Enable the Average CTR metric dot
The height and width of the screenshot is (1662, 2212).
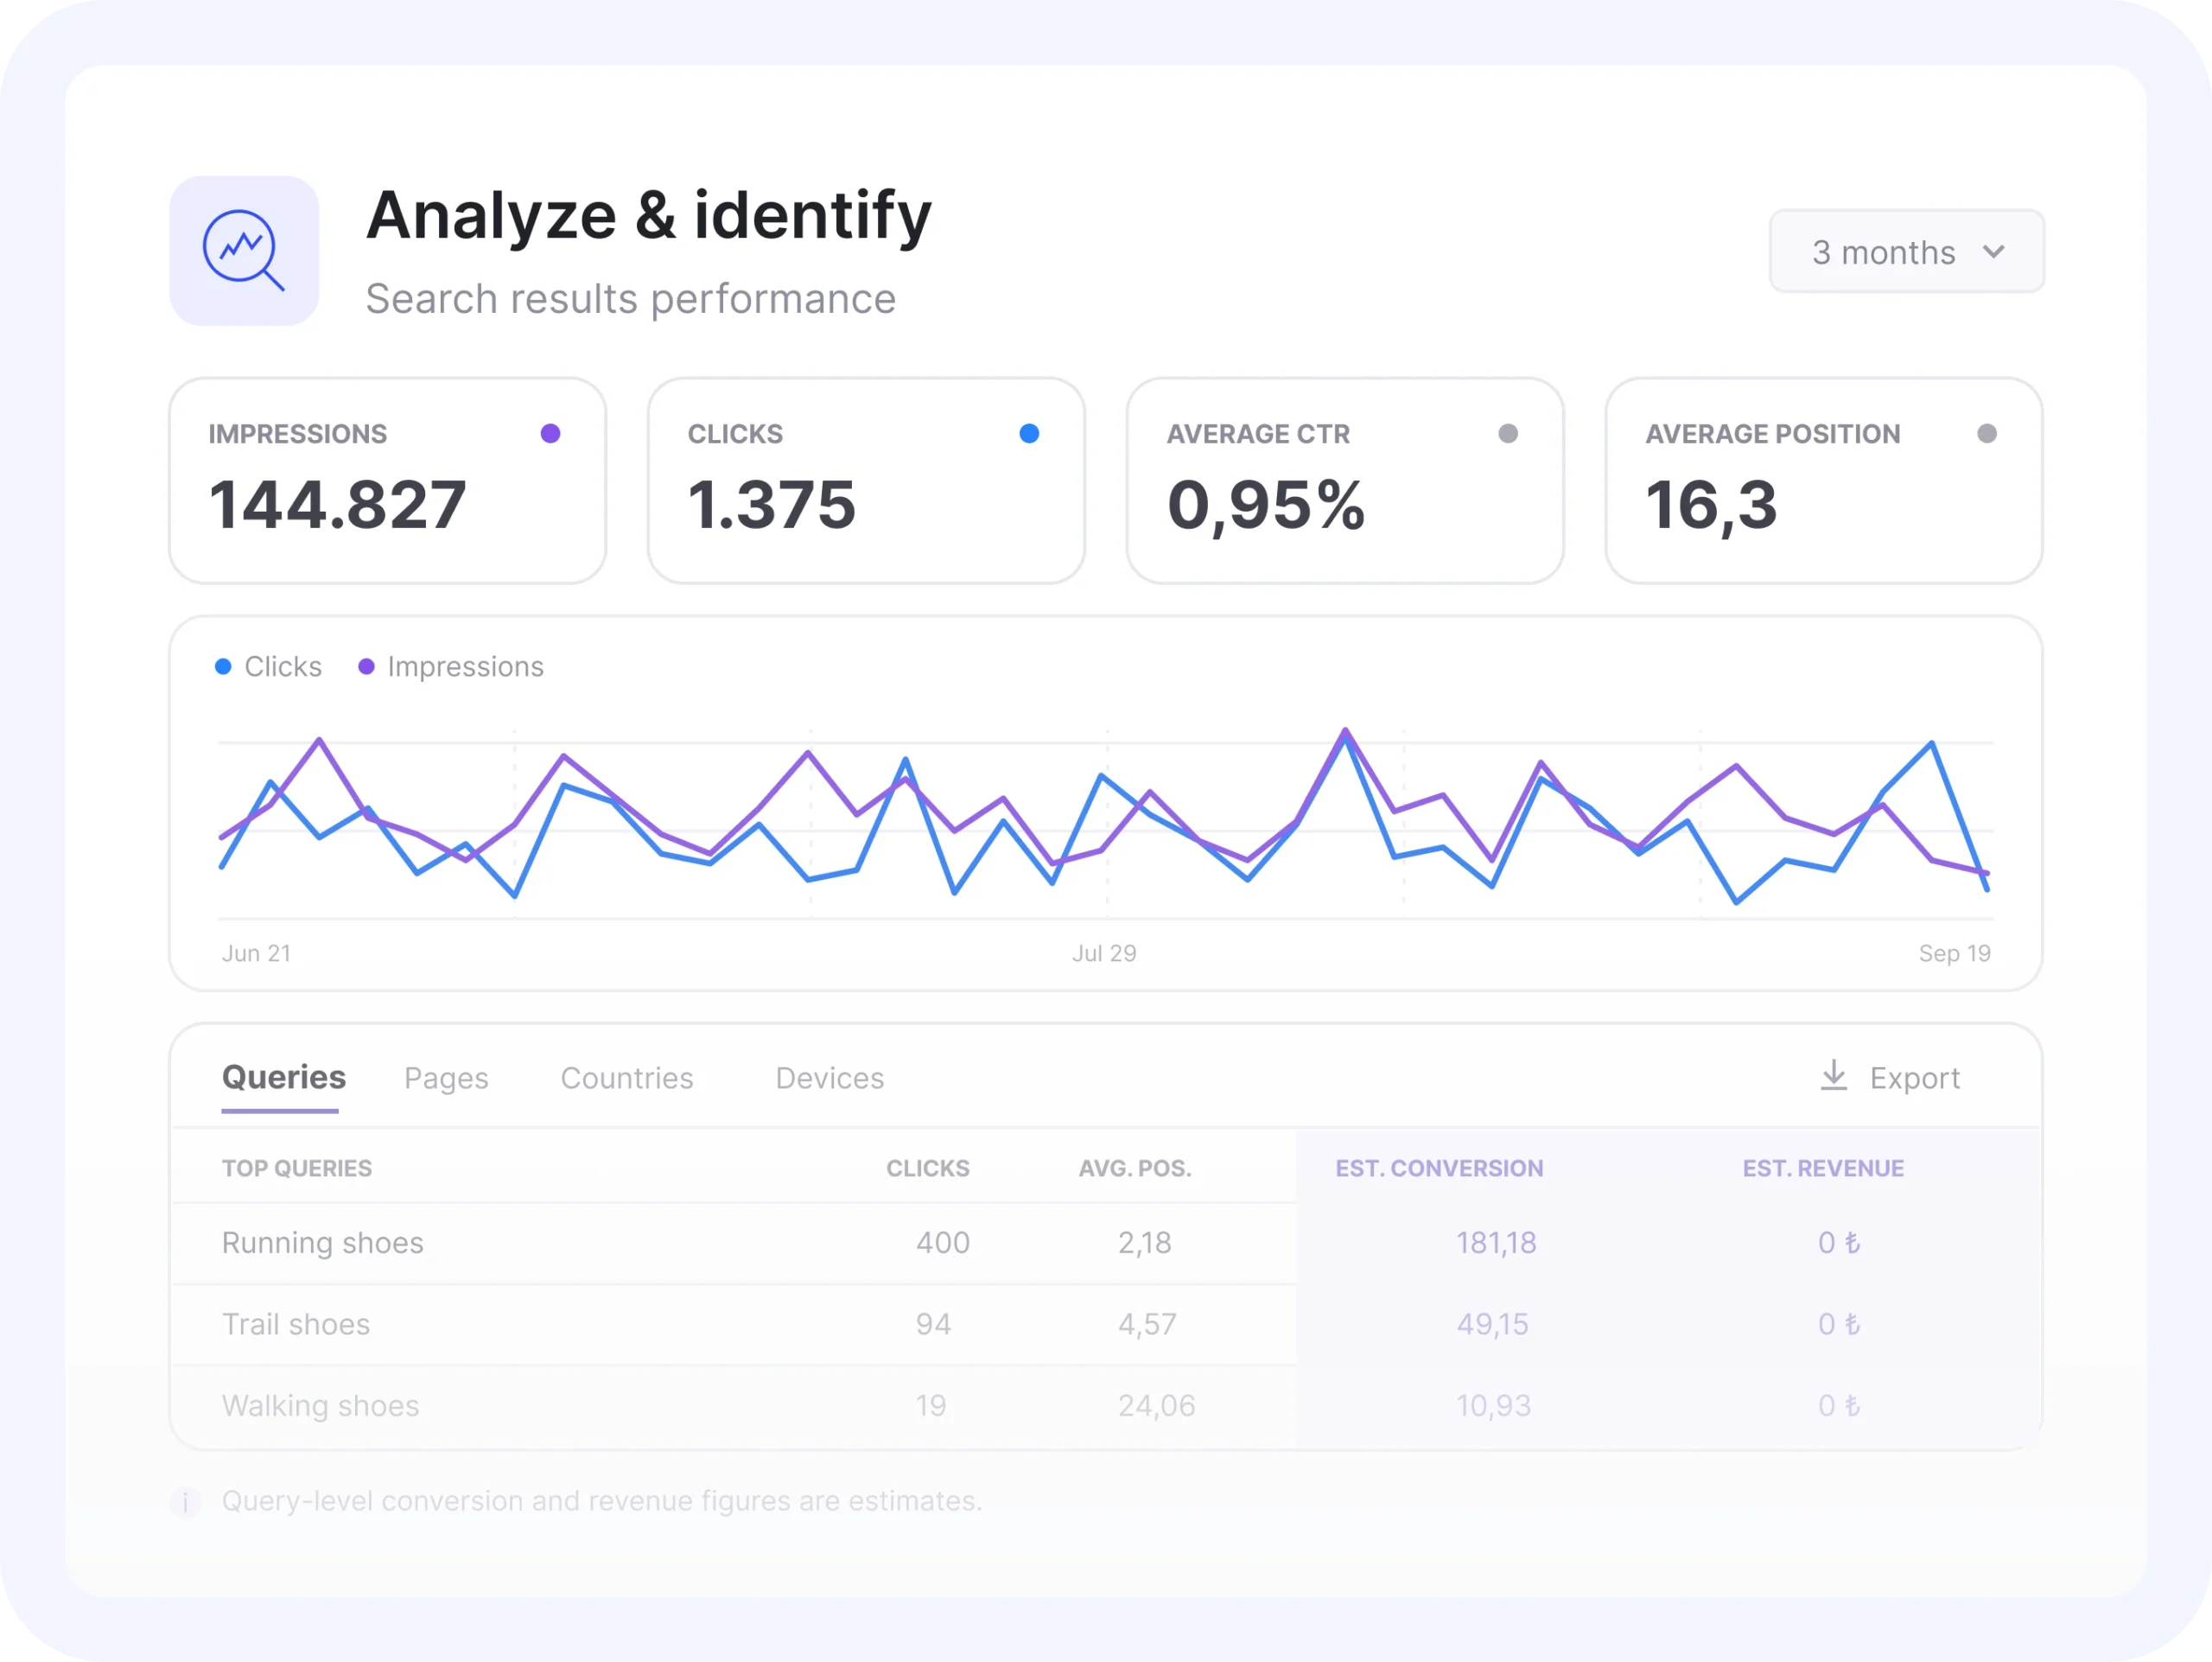pos(1508,433)
